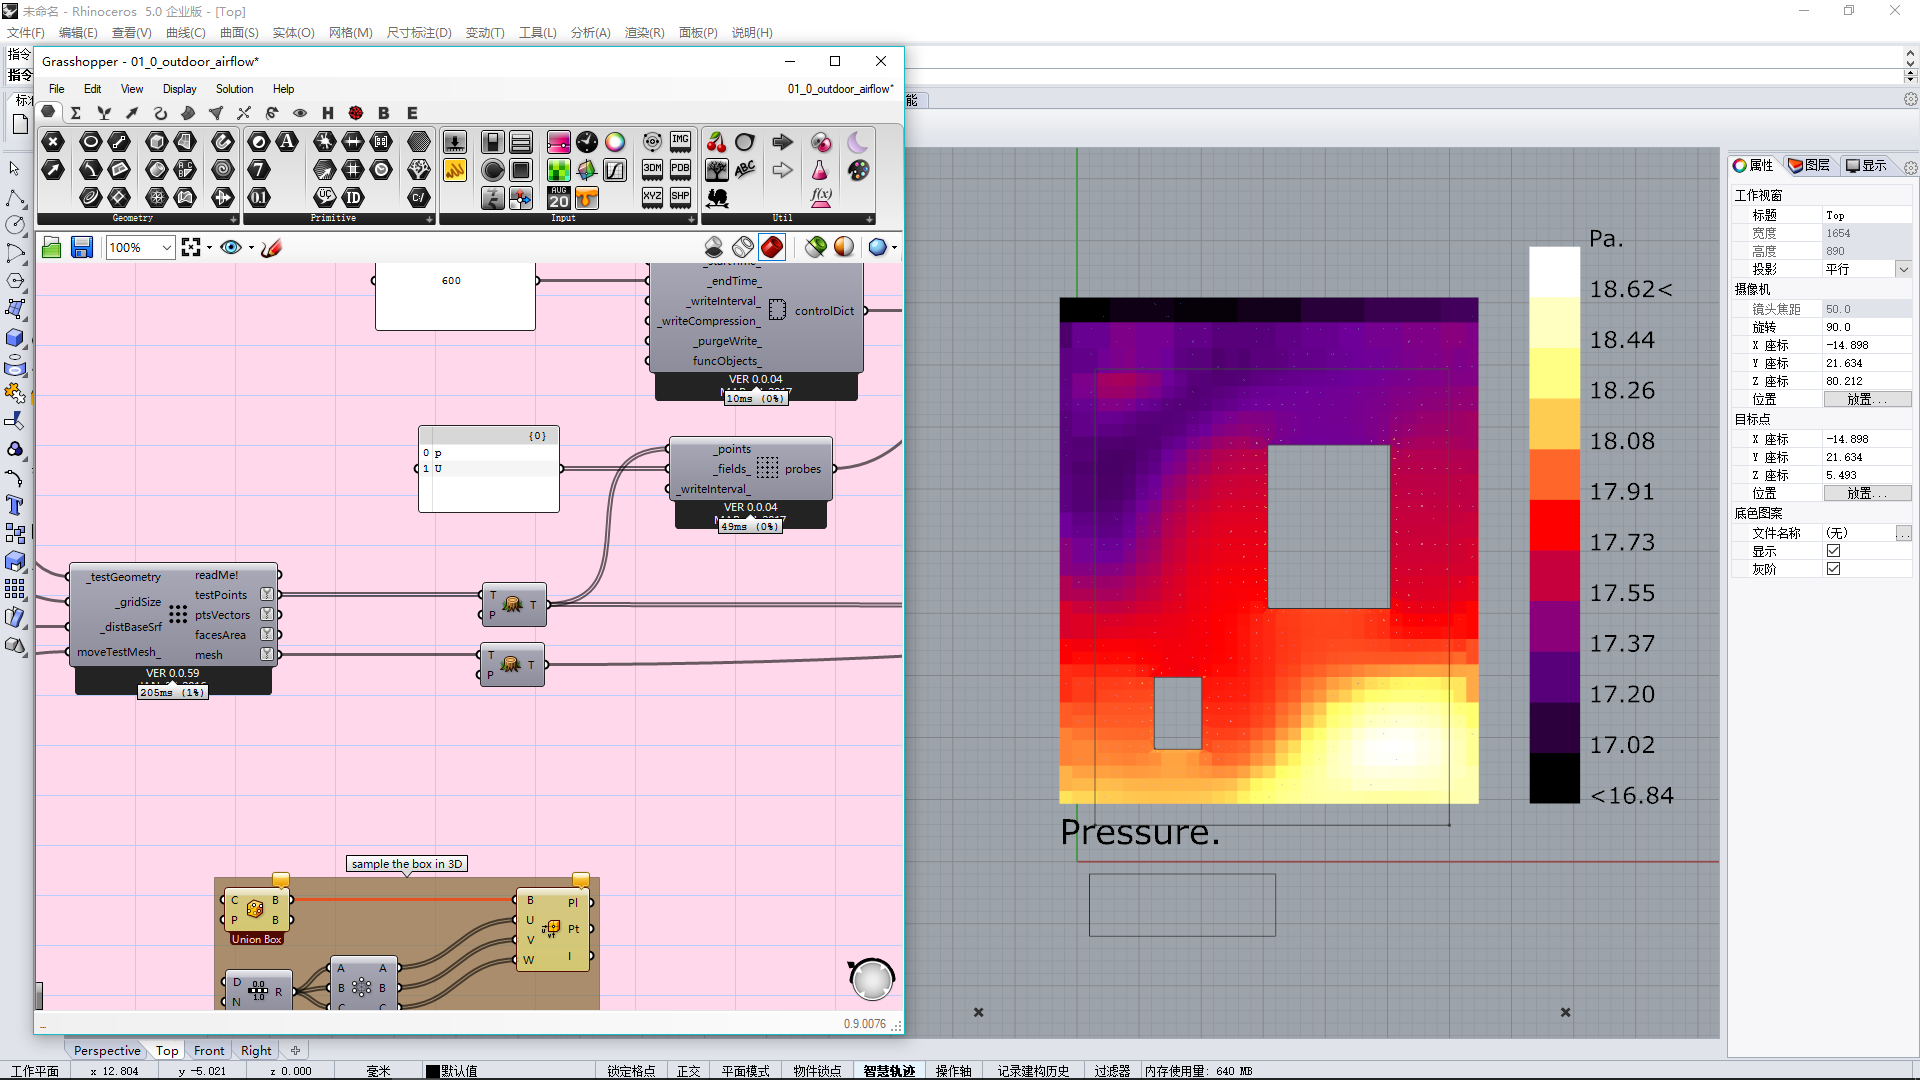This screenshot has width=1920, height=1080.
Task: Select the 'ID' Guid primitive component
Action: click(353, 197)
